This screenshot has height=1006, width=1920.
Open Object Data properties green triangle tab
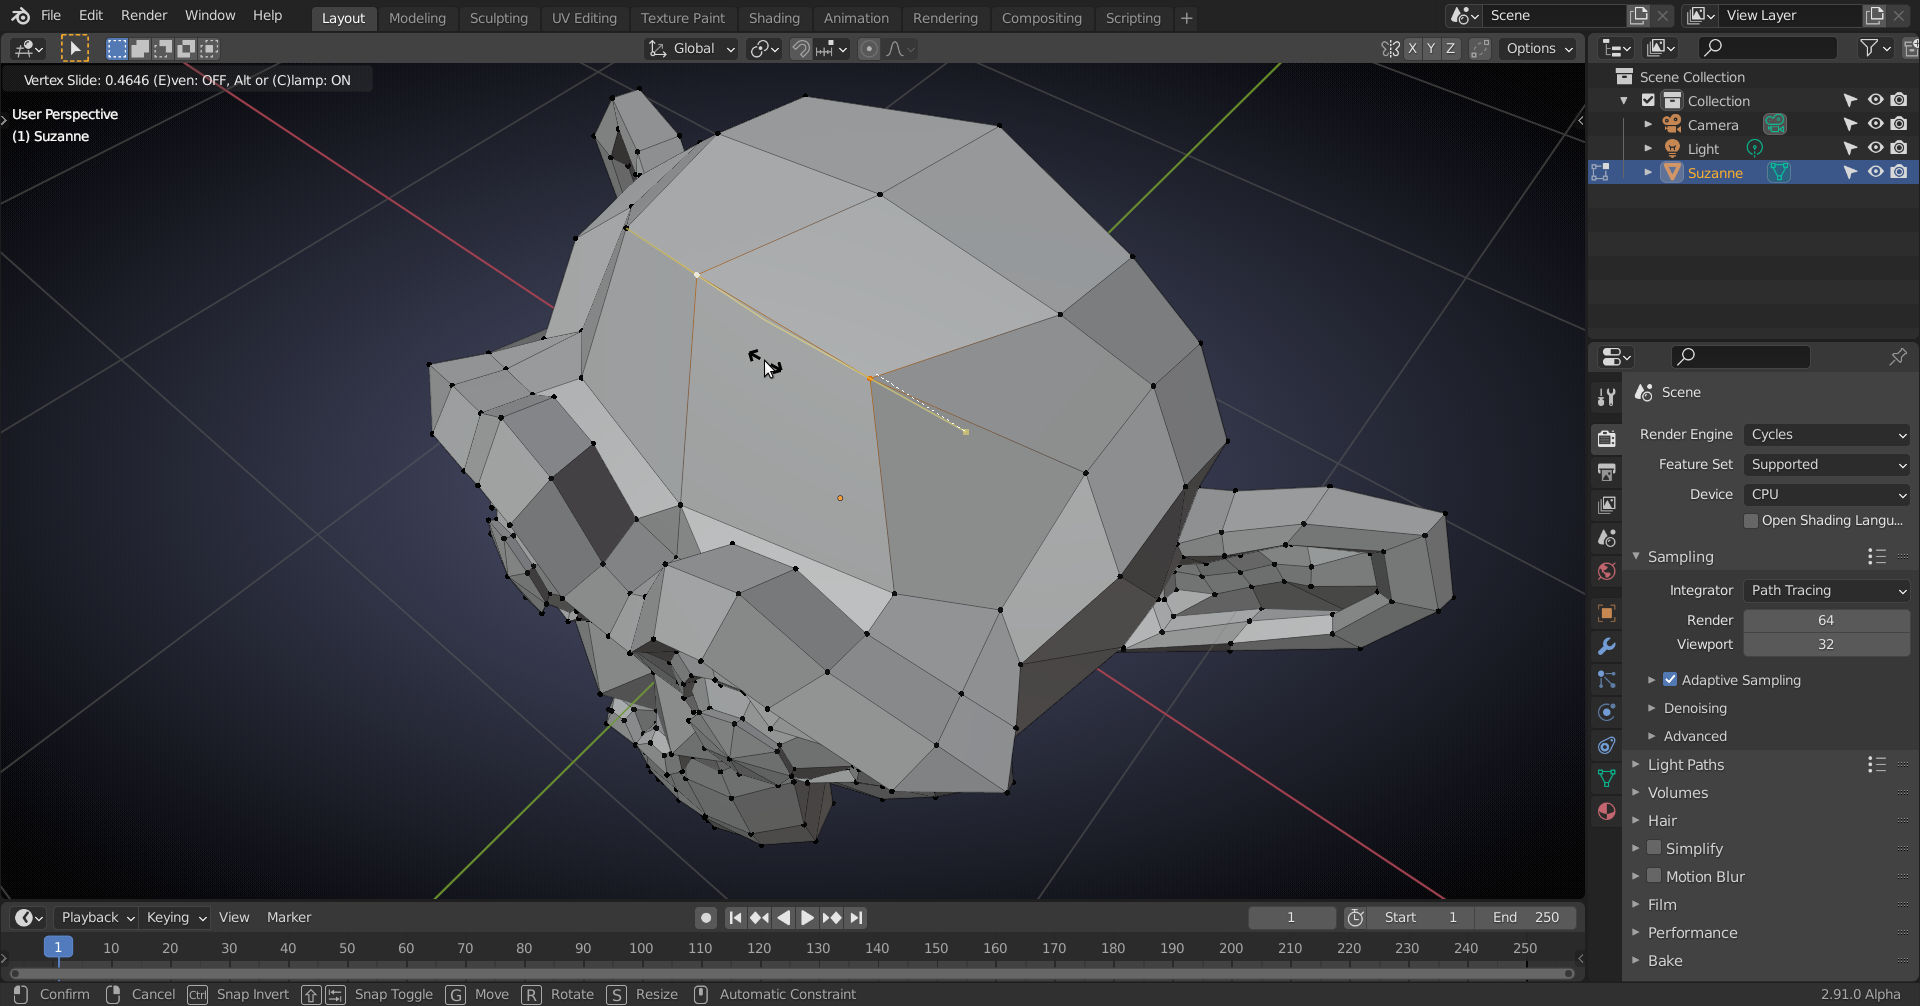tap(1606, 778)
